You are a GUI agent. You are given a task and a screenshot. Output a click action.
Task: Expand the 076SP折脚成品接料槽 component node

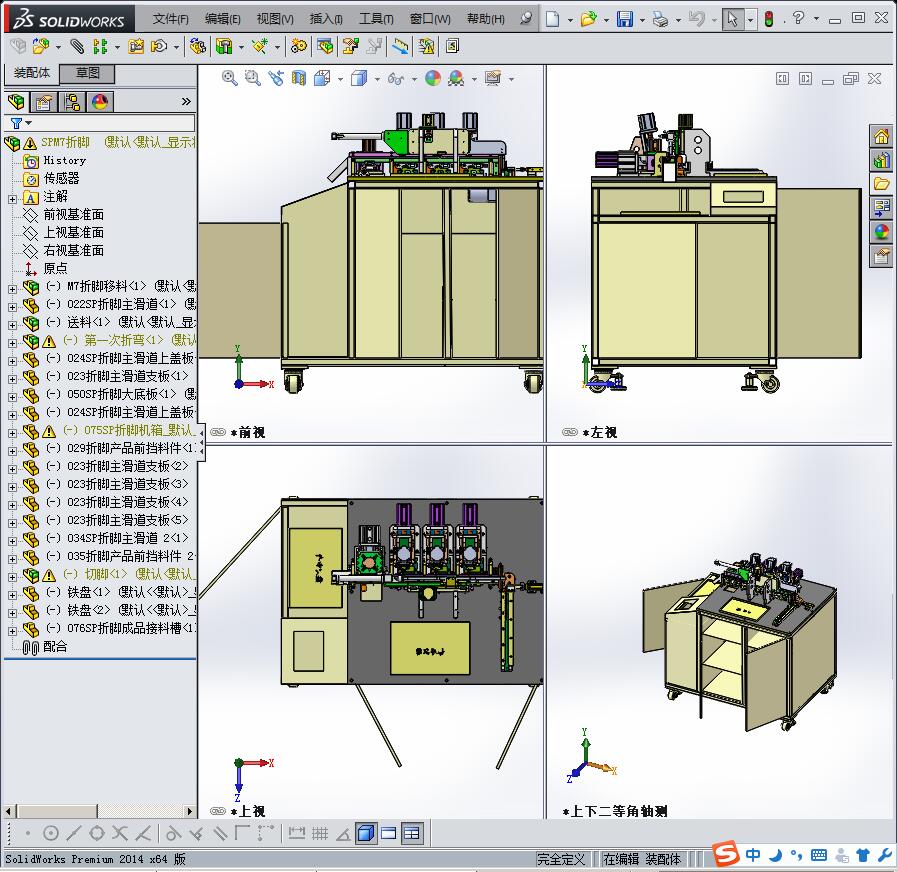click(12, 631)
